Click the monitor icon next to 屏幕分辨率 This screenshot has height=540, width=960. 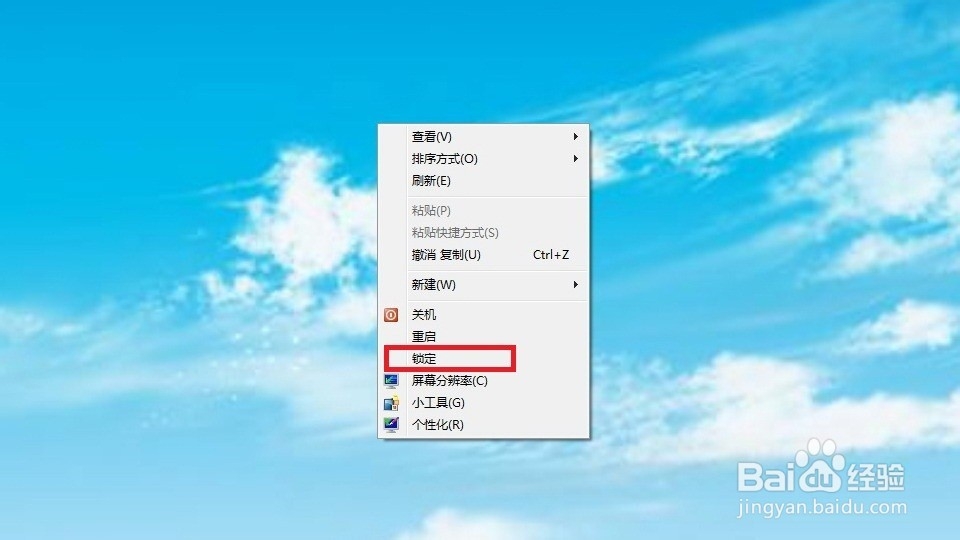click(x=391, y=381)
